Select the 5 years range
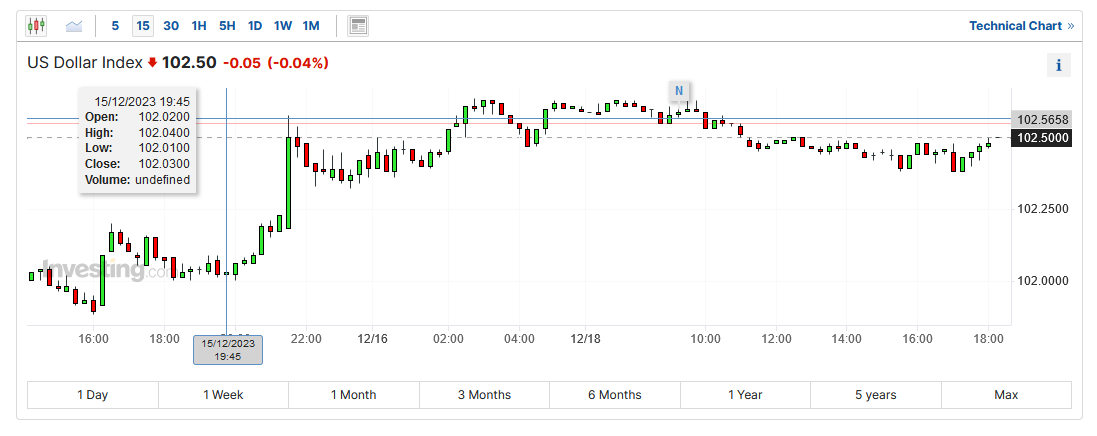 coord(876,395)
